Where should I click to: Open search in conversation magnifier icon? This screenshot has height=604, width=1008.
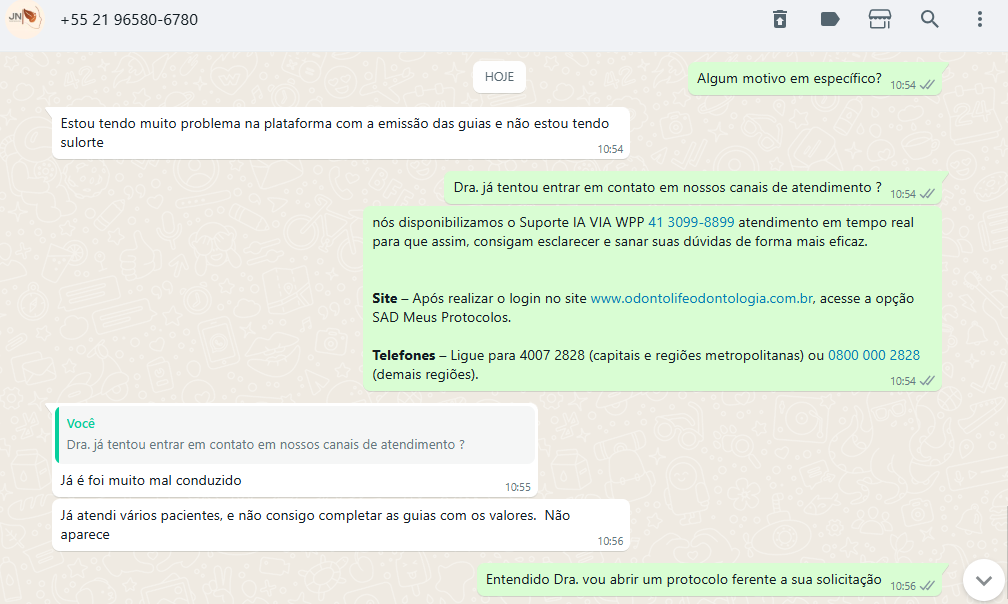930,19
